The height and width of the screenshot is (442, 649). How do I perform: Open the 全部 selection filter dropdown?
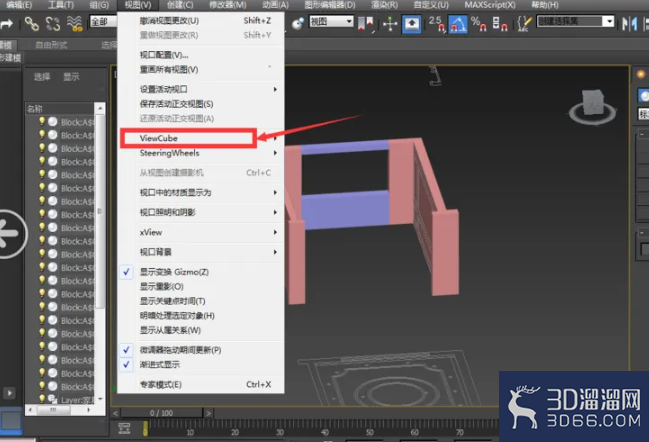[x=103, y=22]
